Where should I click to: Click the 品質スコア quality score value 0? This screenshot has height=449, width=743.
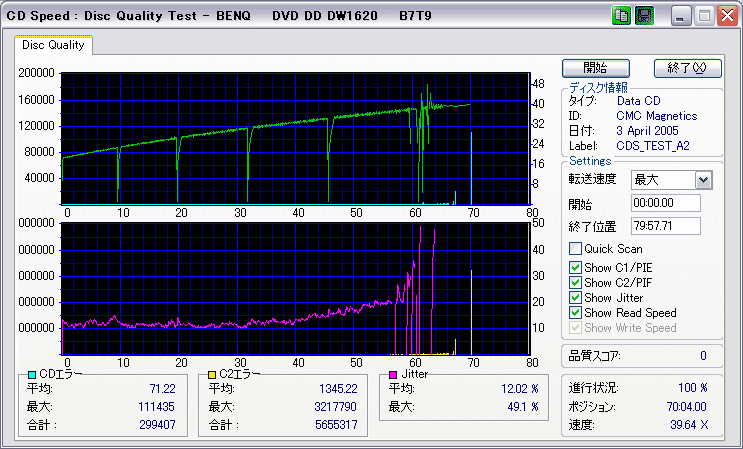(x=703, y=356)
